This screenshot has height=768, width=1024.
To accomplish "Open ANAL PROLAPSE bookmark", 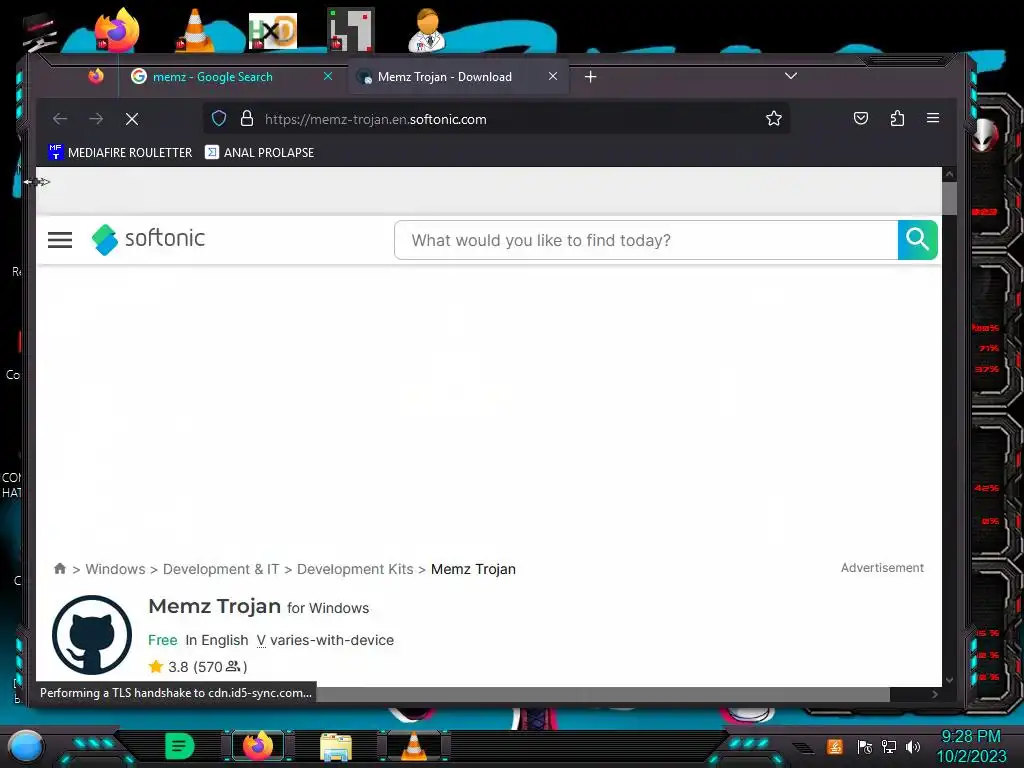I will coord(259,152).
